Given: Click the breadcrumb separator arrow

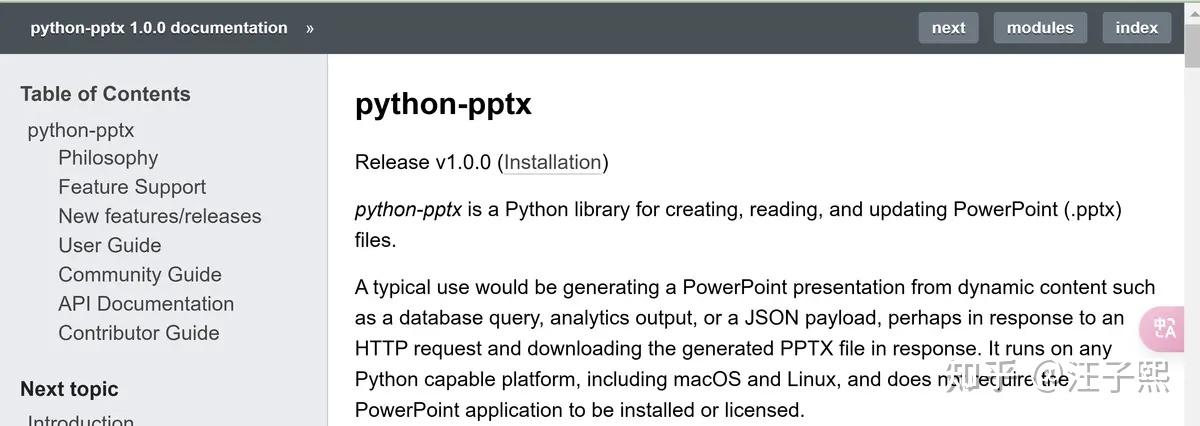Looking at the screenshot, I should point(310,28).
